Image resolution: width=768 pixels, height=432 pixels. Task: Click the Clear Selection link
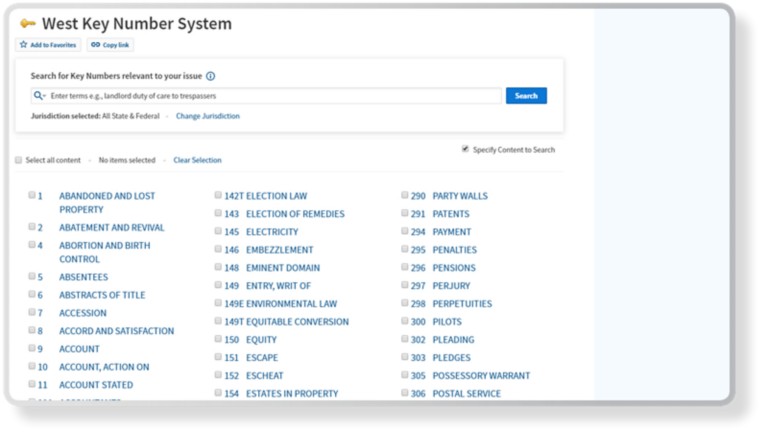(197, 160)
